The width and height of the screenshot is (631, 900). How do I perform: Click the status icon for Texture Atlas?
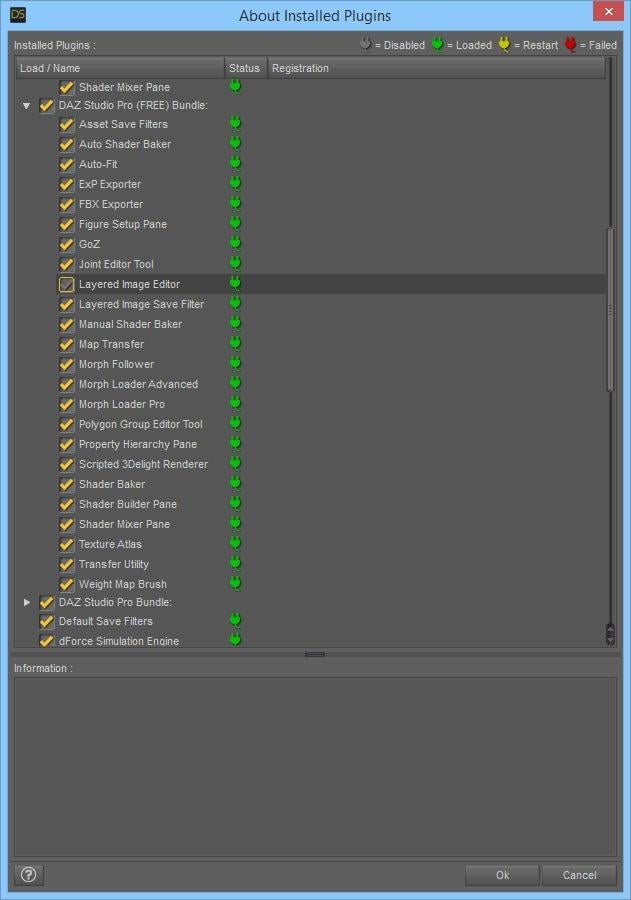(x=235, y=544)
